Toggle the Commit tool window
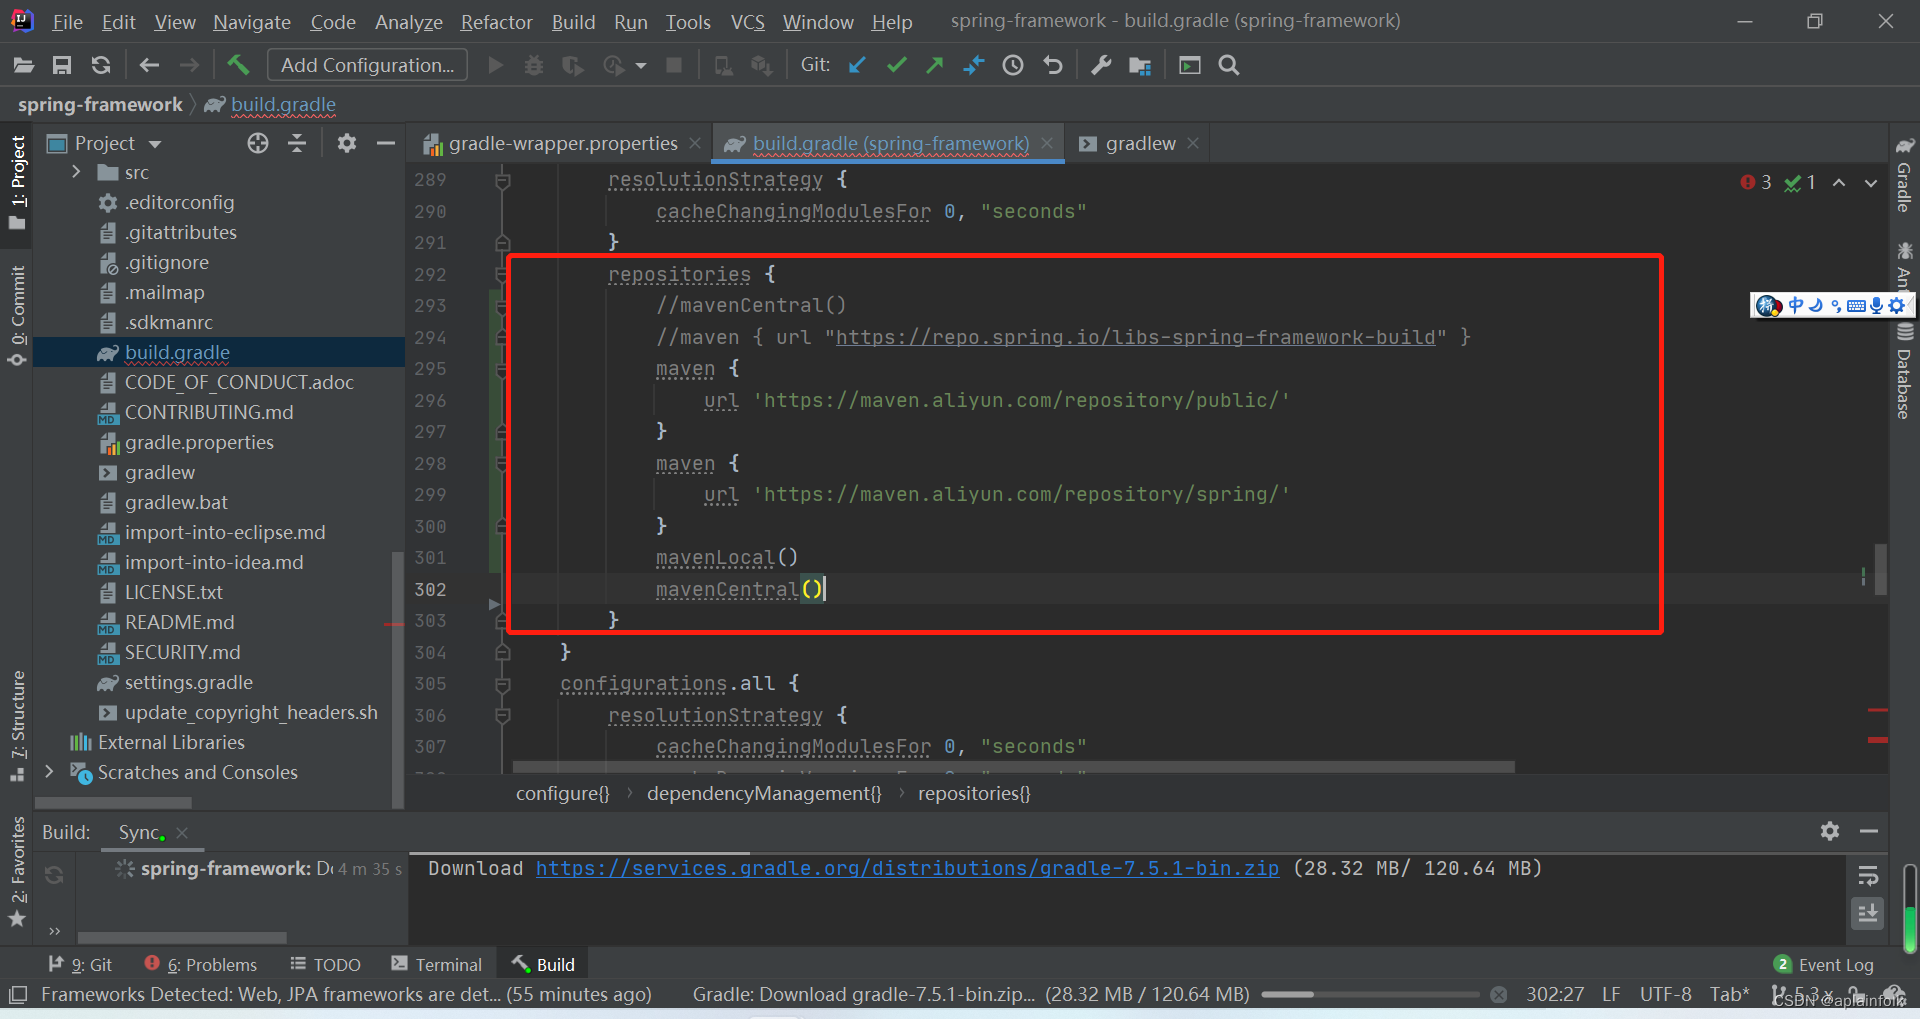 click(18, 315)
